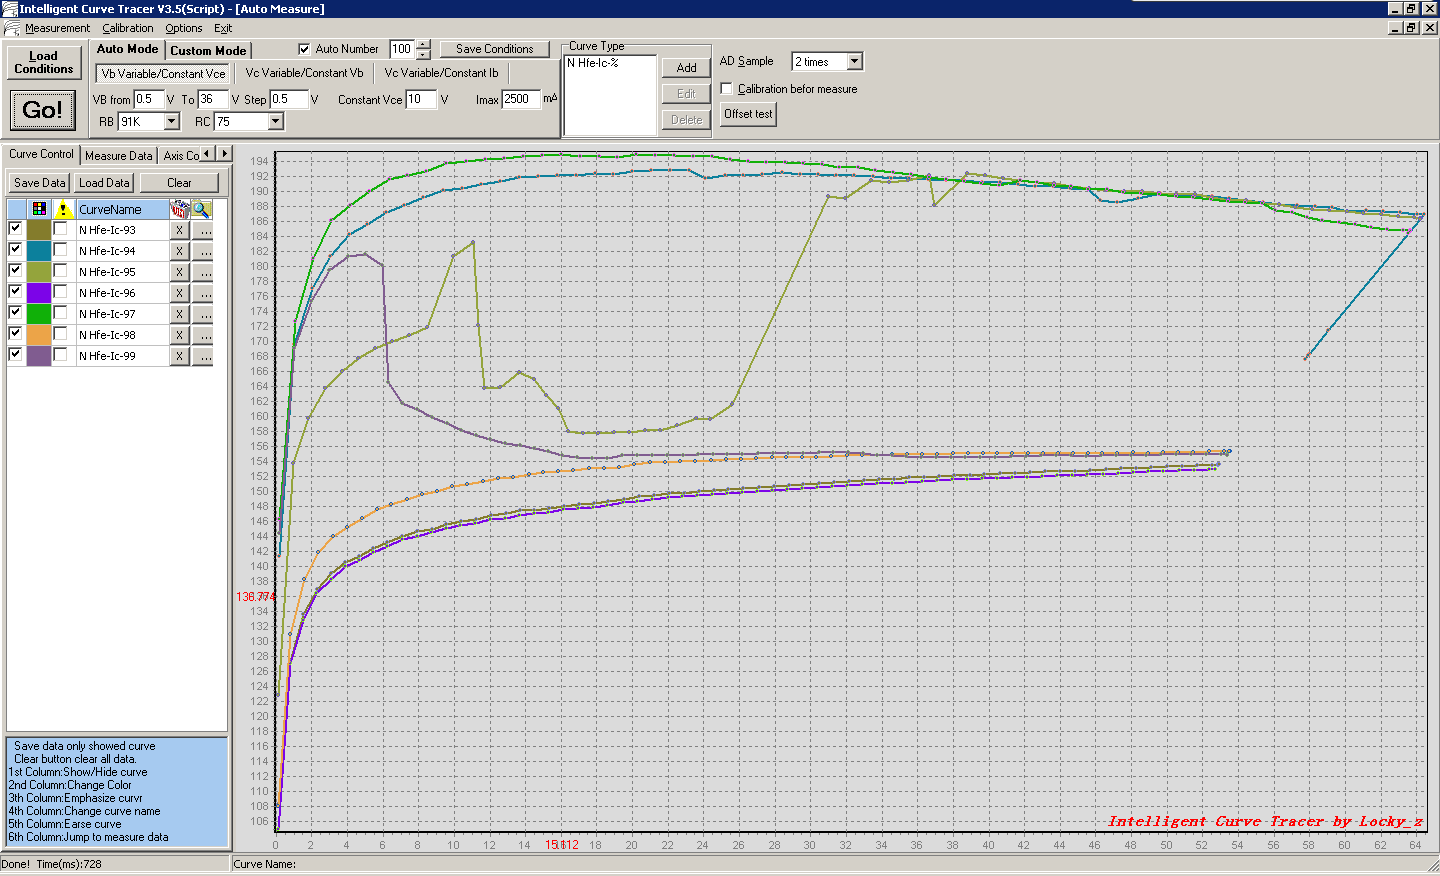
Task: Click Add curve type button
Action: pos(686,68)
